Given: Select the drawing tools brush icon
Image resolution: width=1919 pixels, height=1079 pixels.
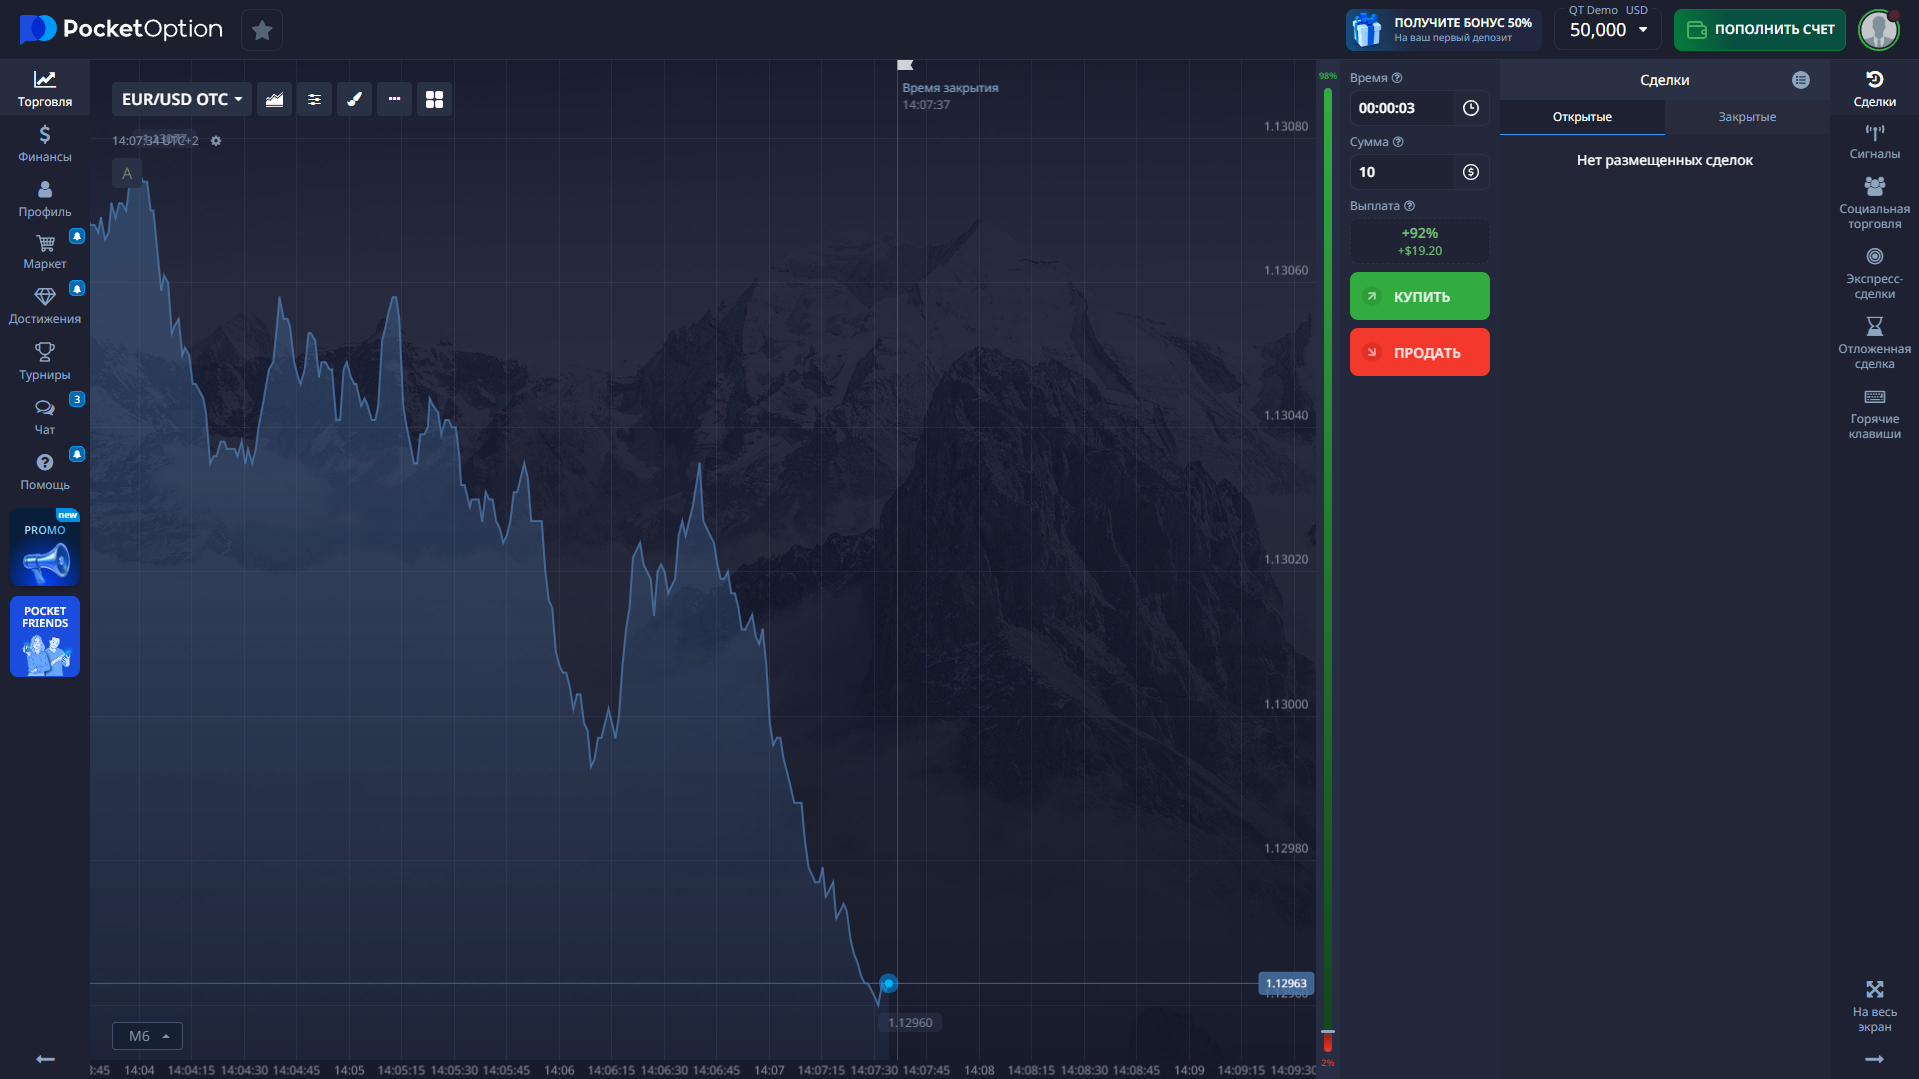Looking at the screenshot, I should coord(354,99).
